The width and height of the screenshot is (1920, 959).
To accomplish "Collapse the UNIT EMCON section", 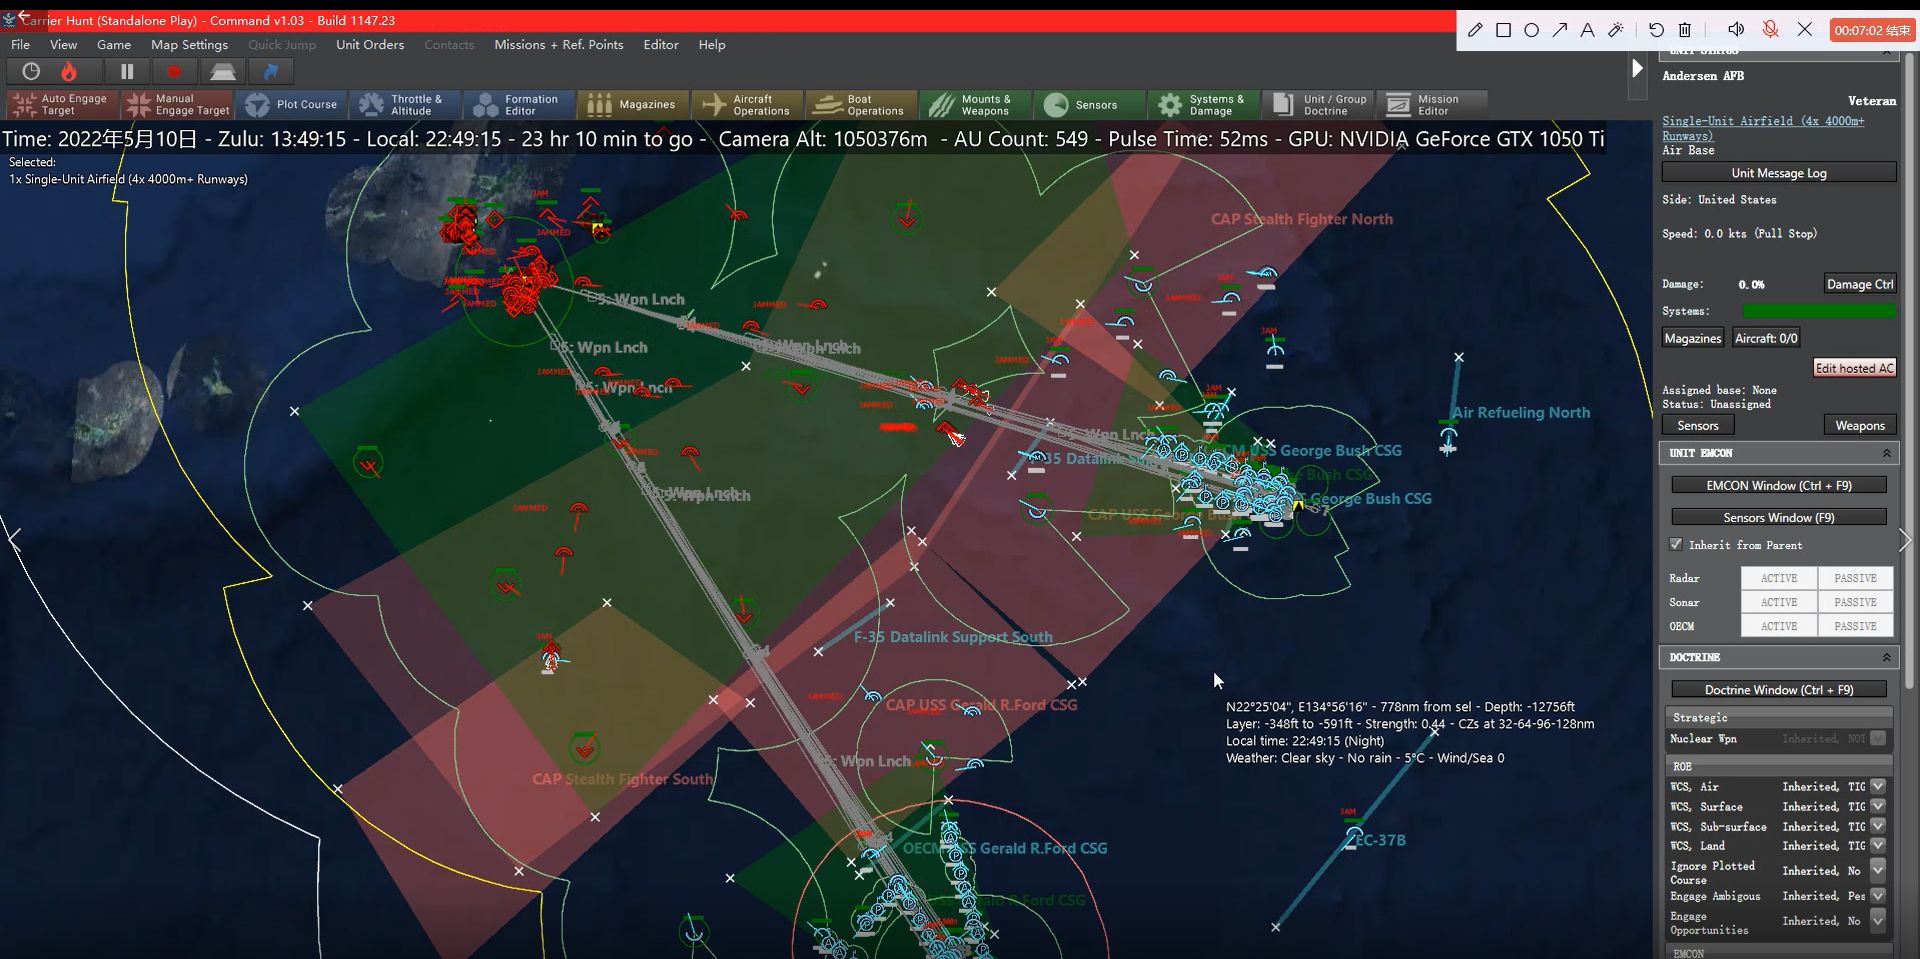I will (1886, 453).
